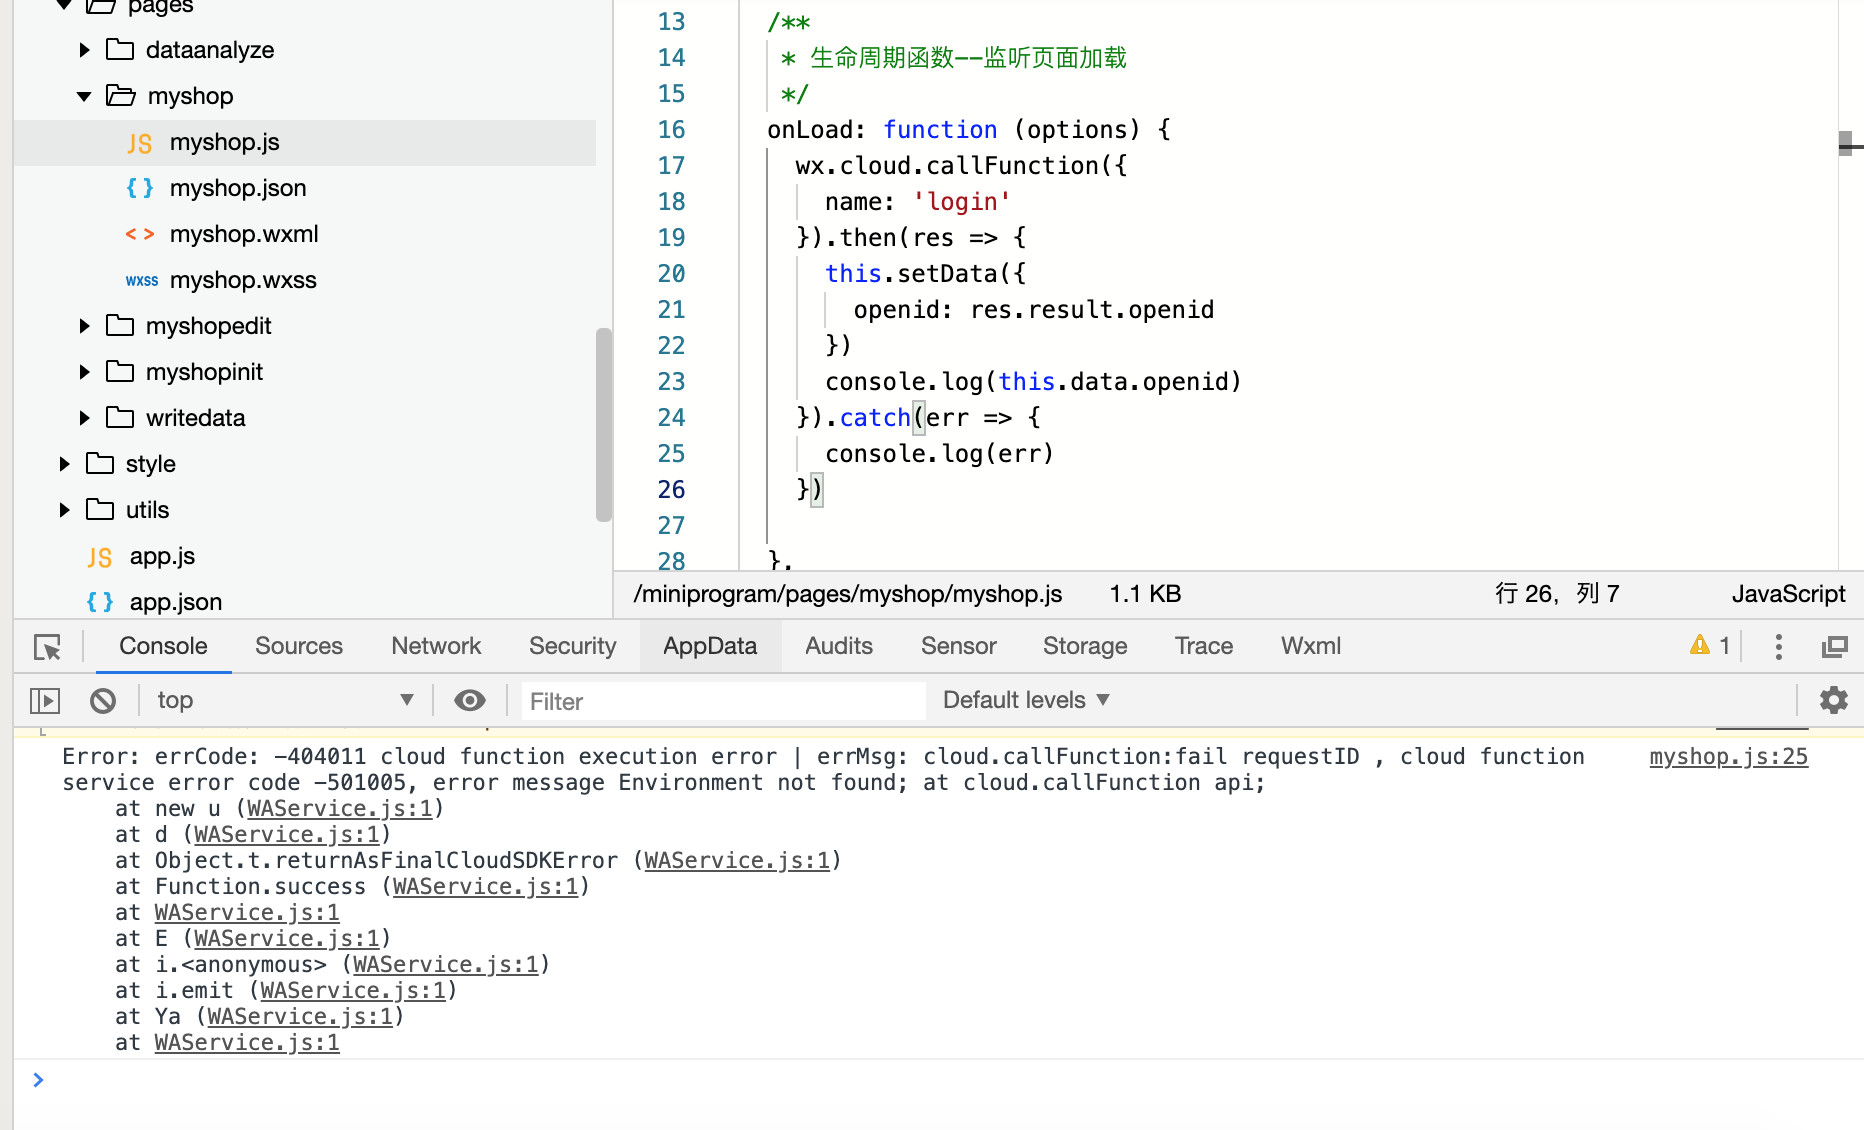Screen dimensions: 1864x1130
Task: Toggle the console sidebar panel icon
Action: pyautogui.click(x=45, y=701)
